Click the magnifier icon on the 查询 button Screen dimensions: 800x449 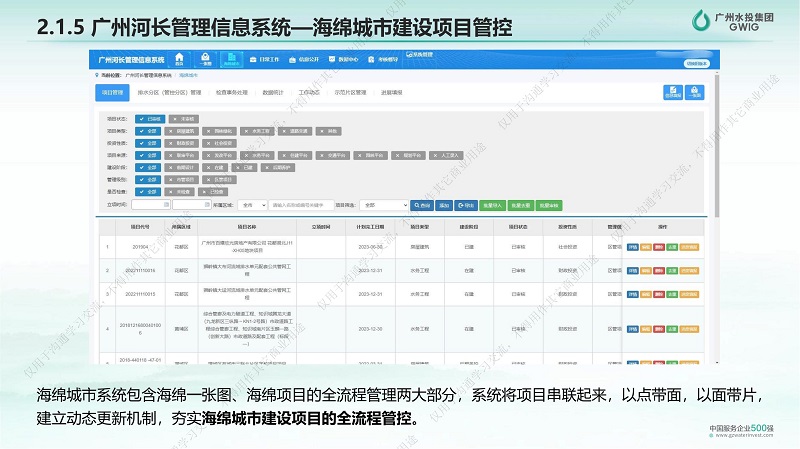417,205
